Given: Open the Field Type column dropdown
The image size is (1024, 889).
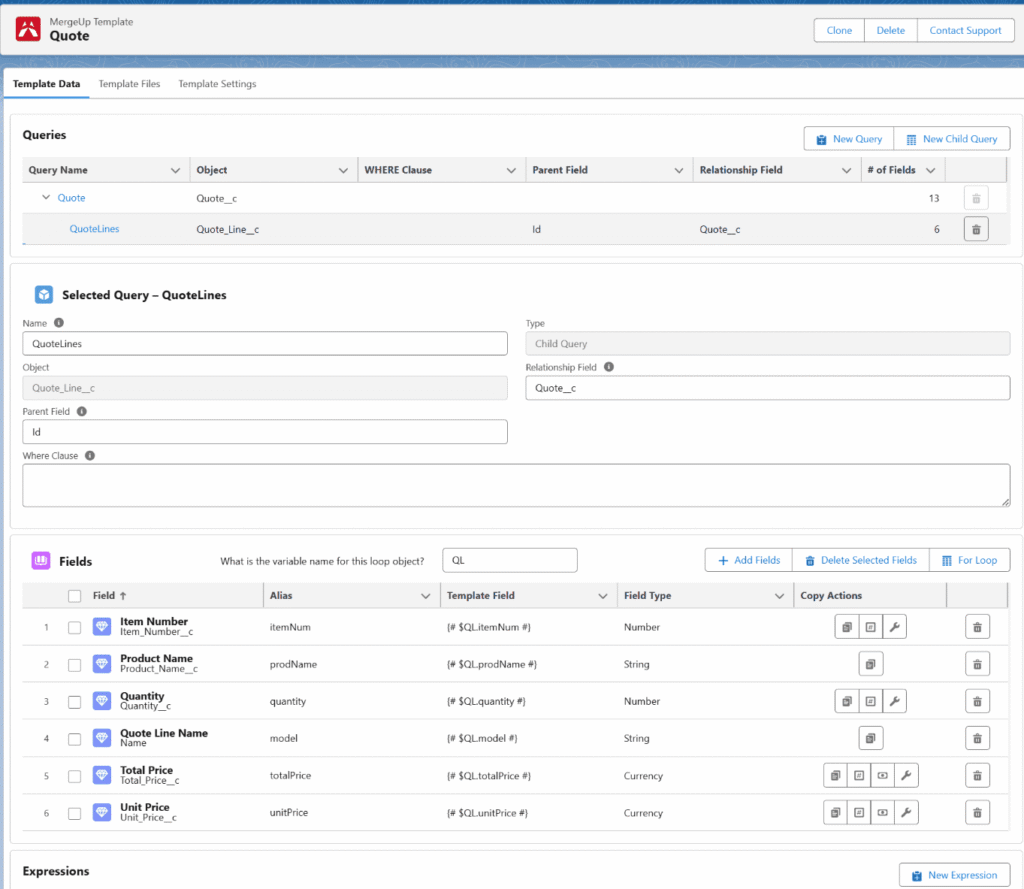Looking at the screenshot, I should (x=779, y=596).
